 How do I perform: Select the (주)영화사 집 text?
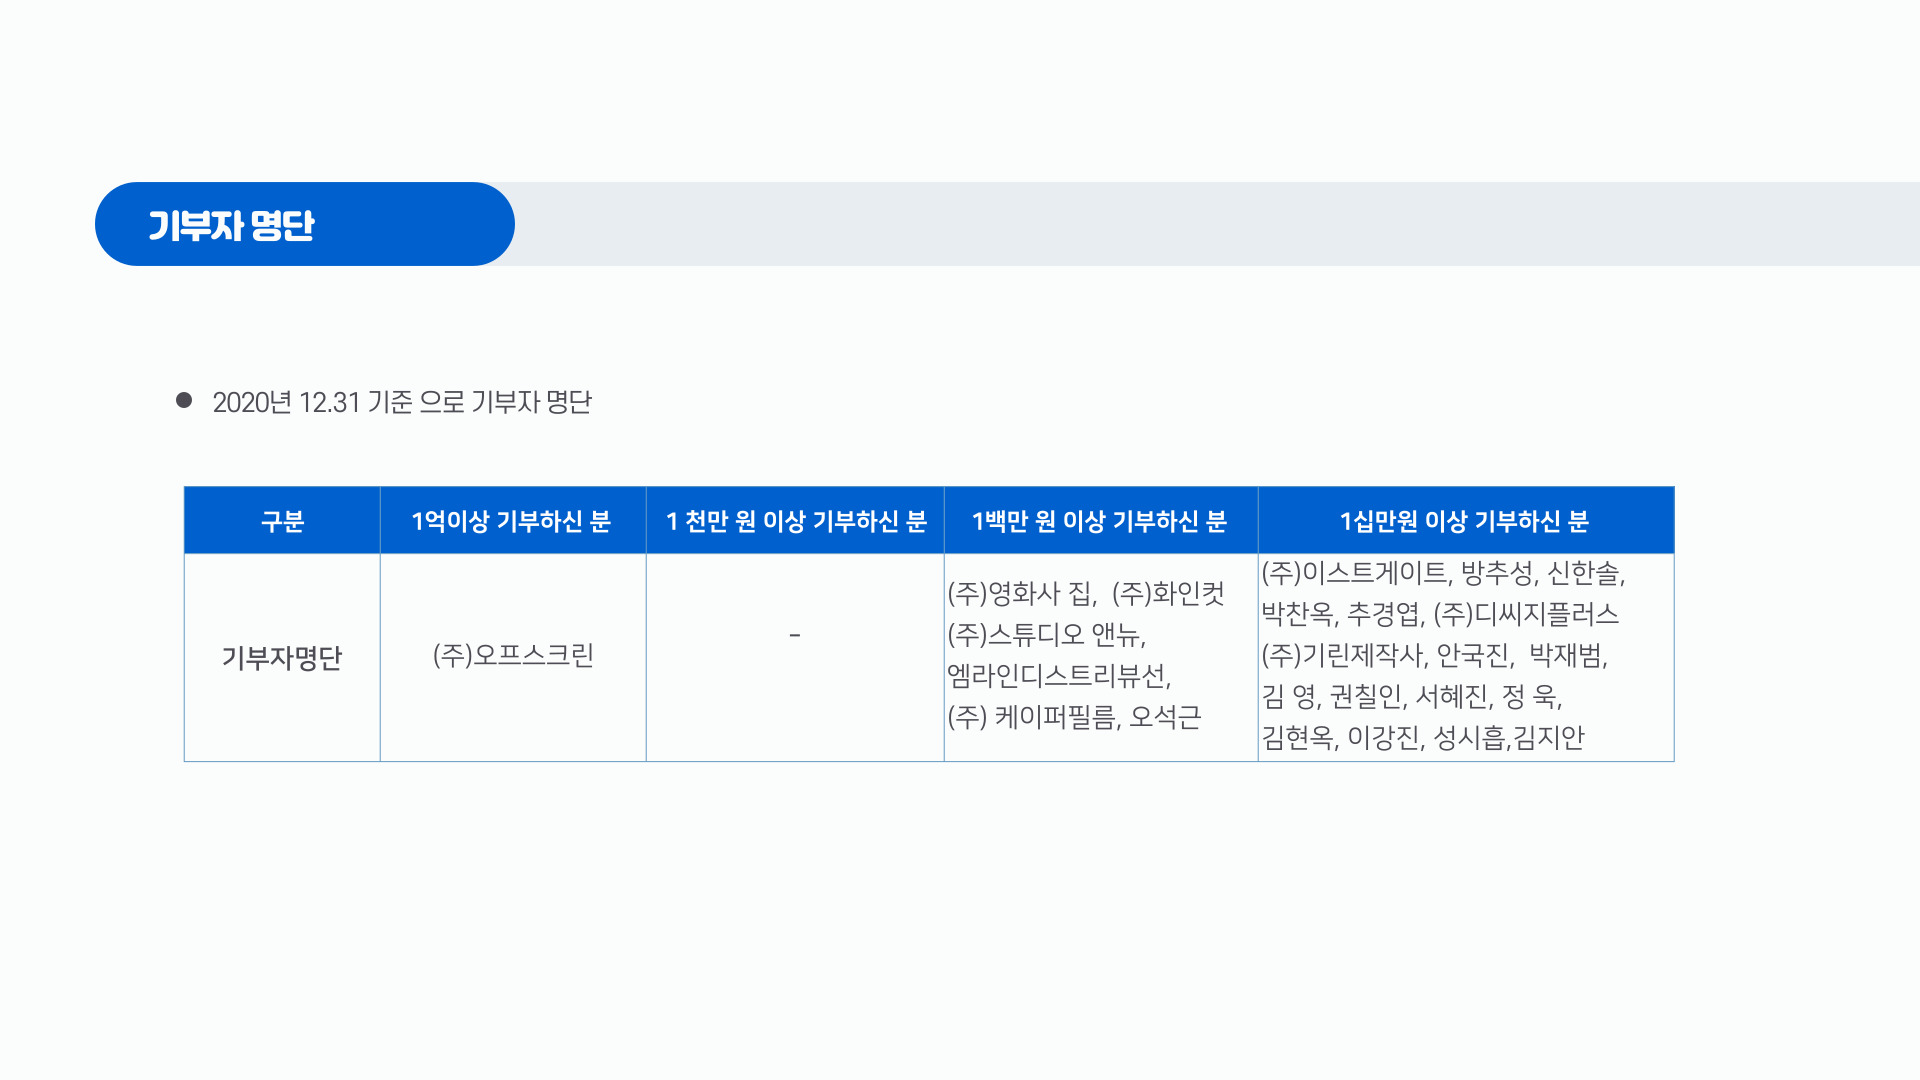tap(1021, 594)
